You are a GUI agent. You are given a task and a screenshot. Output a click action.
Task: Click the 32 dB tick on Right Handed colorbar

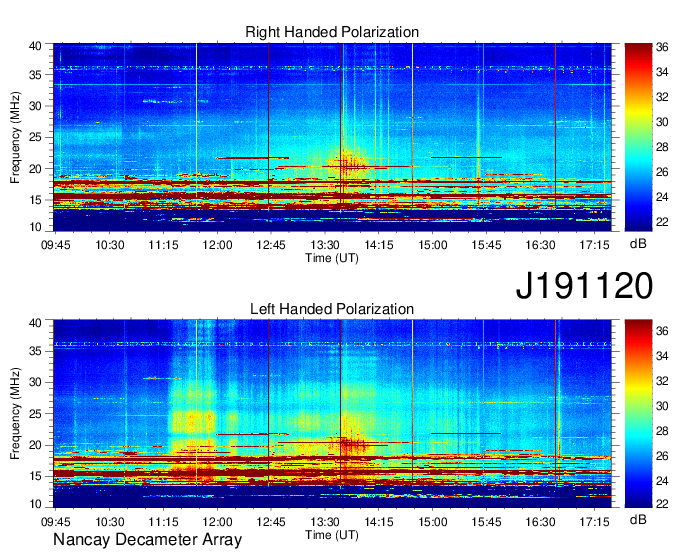click(662, 97)
